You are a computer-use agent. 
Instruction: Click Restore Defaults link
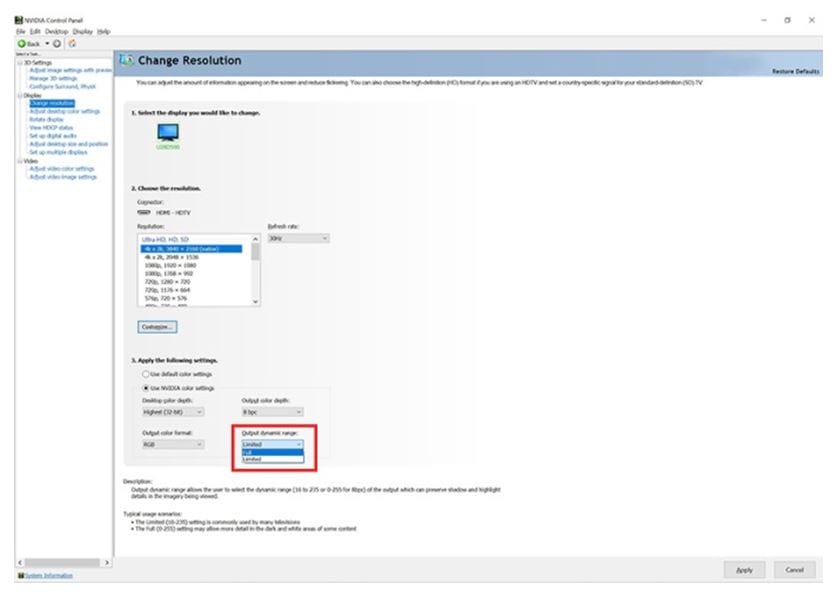pyautogui.click(x=795, y=72)
